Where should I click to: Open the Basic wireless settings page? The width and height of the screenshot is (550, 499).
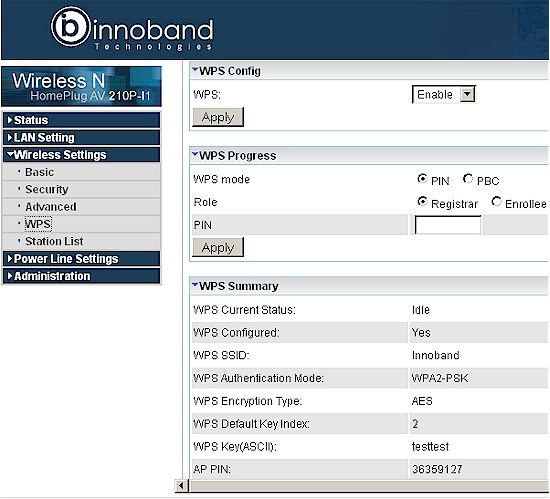[39, 172]
